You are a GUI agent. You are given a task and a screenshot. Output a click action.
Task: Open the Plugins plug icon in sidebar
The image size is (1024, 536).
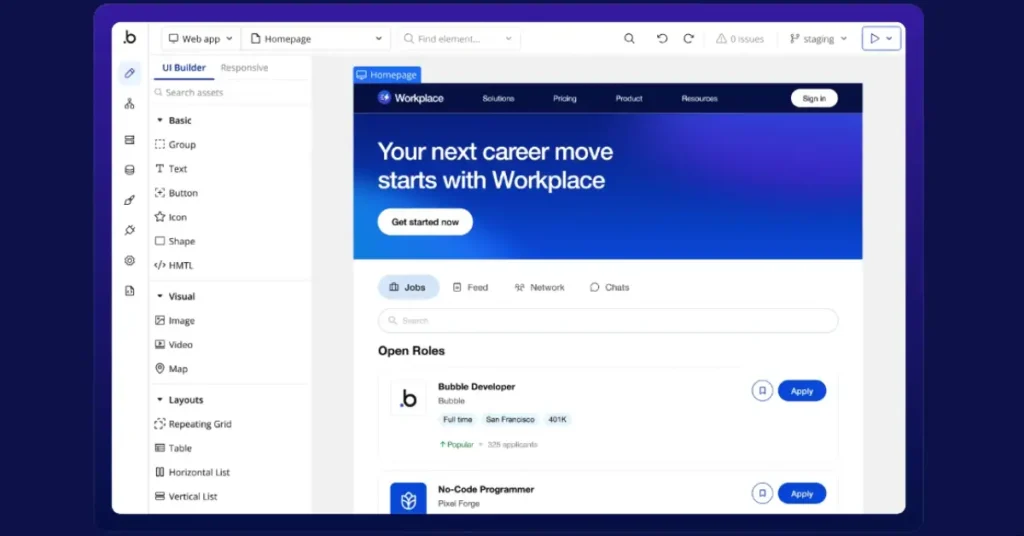point(129,230)
